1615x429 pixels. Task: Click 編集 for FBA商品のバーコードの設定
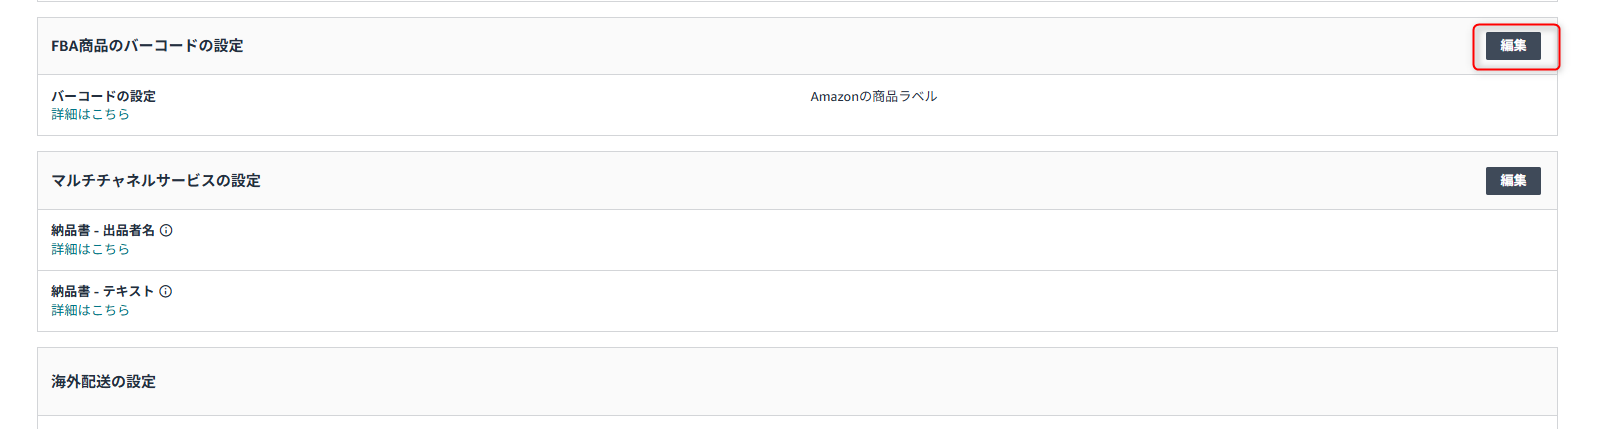click(x=1512, y=46)
